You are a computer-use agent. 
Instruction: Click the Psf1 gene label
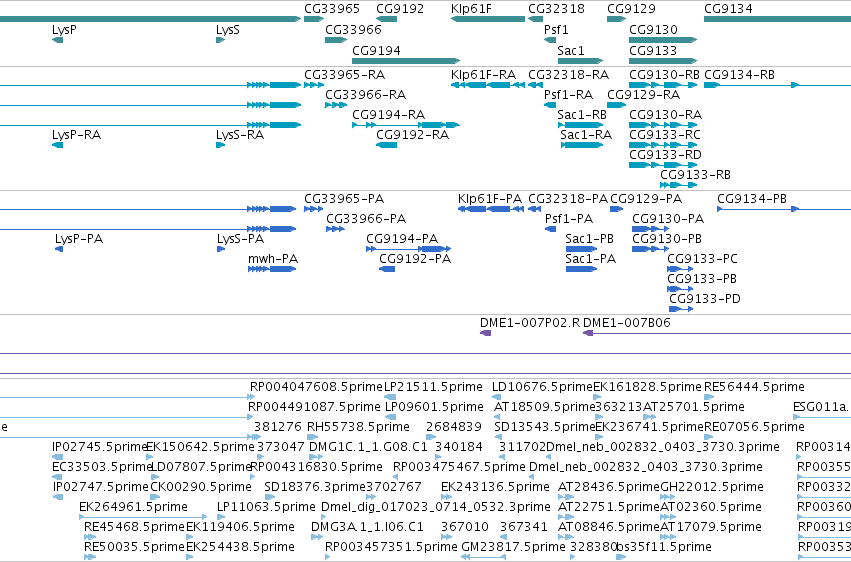pos(556,29)
